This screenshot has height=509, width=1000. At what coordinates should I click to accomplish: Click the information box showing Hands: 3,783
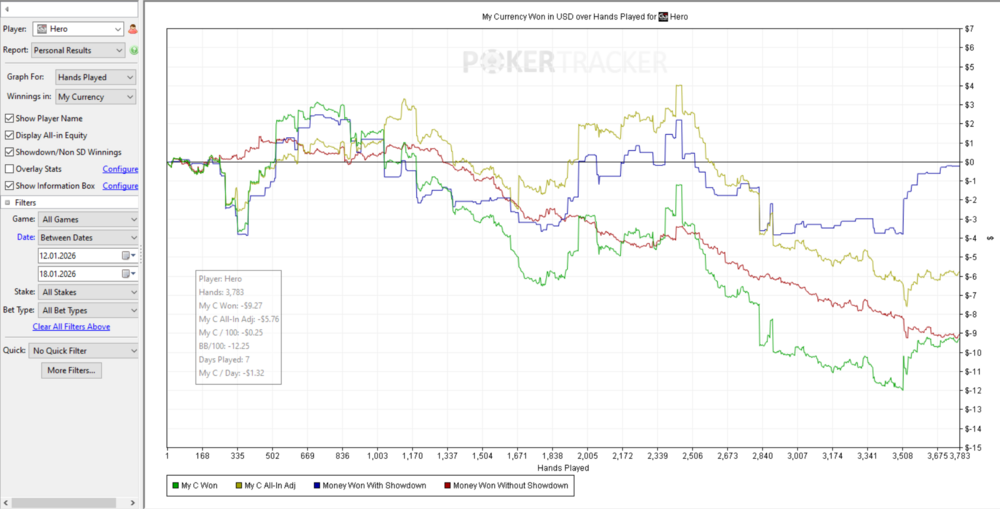coord(238,327)
